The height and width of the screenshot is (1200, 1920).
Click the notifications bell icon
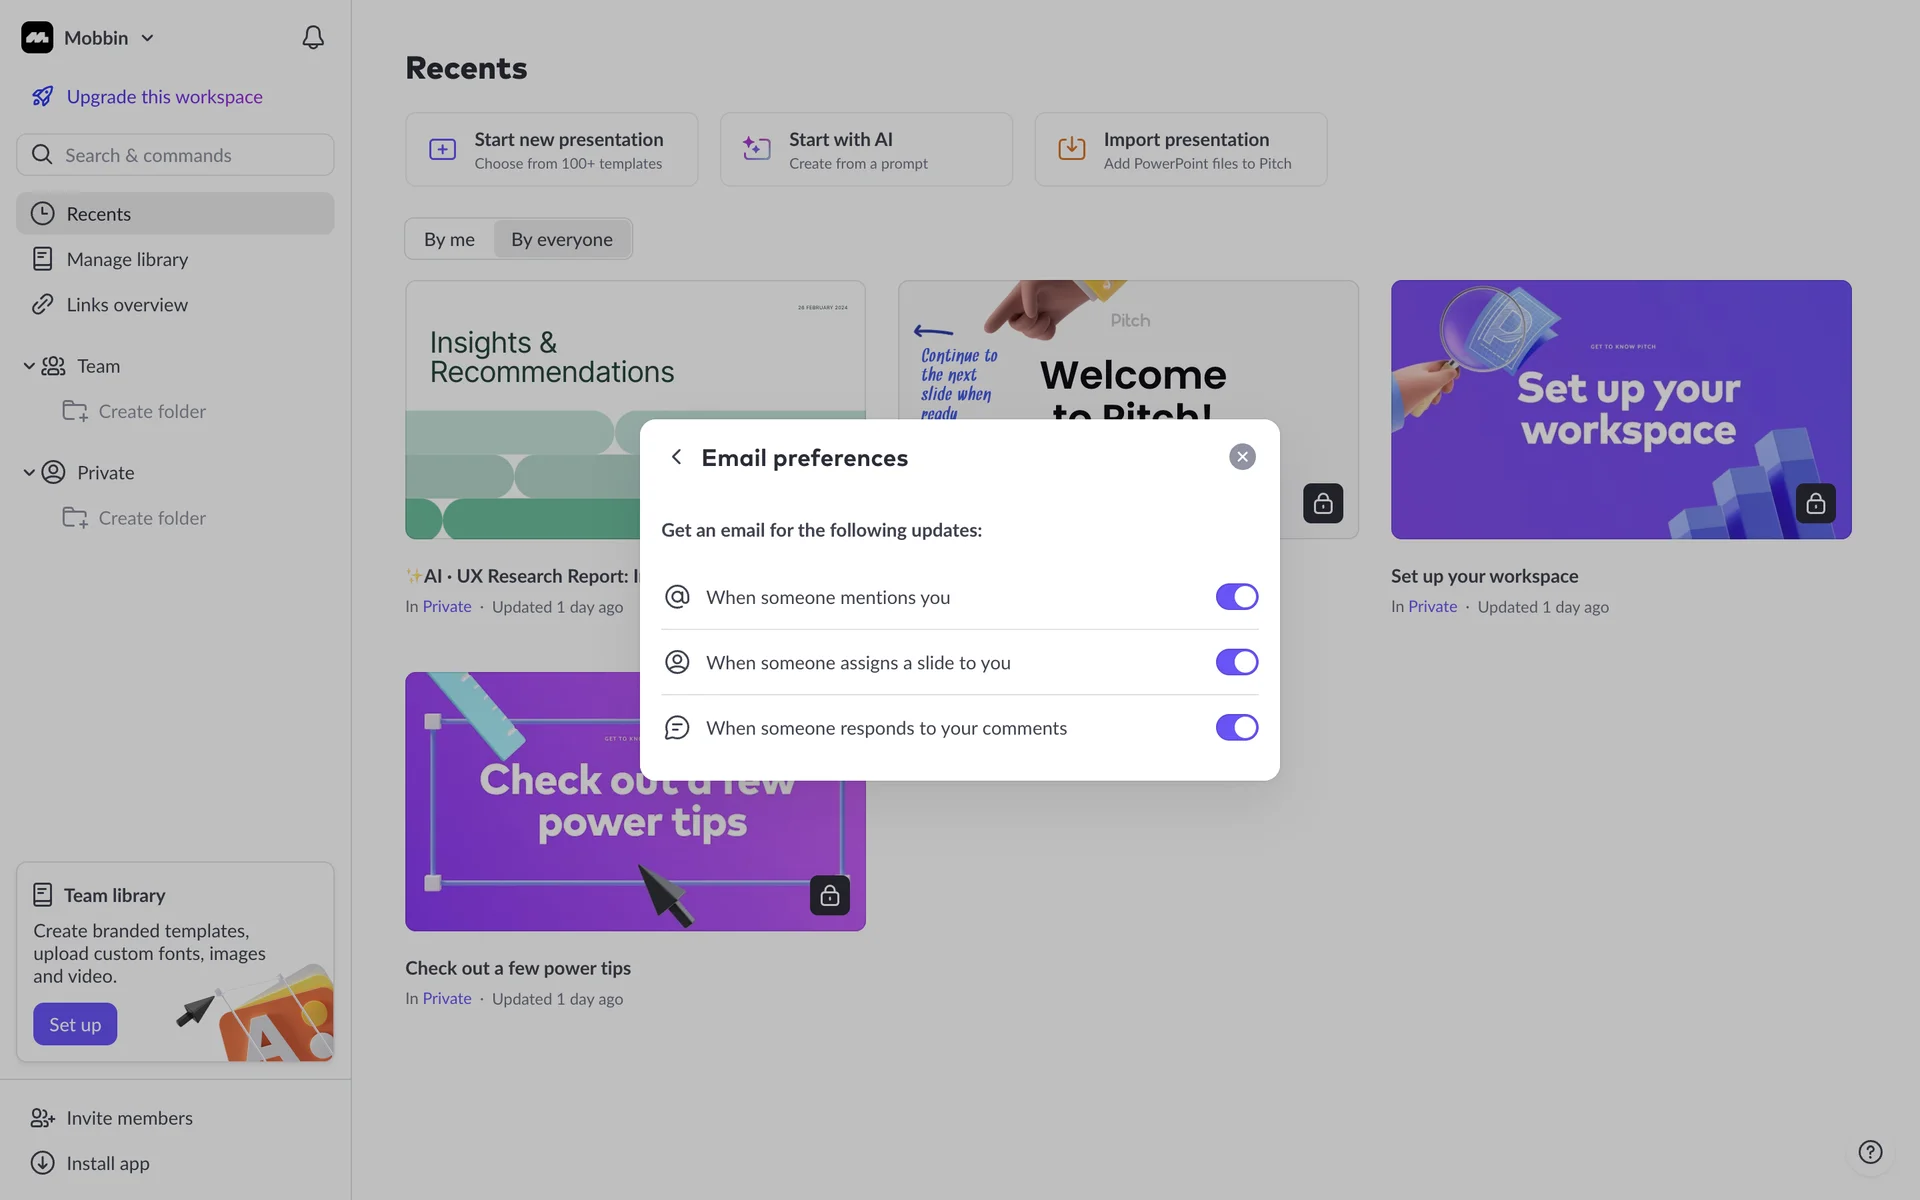(313, 38)
